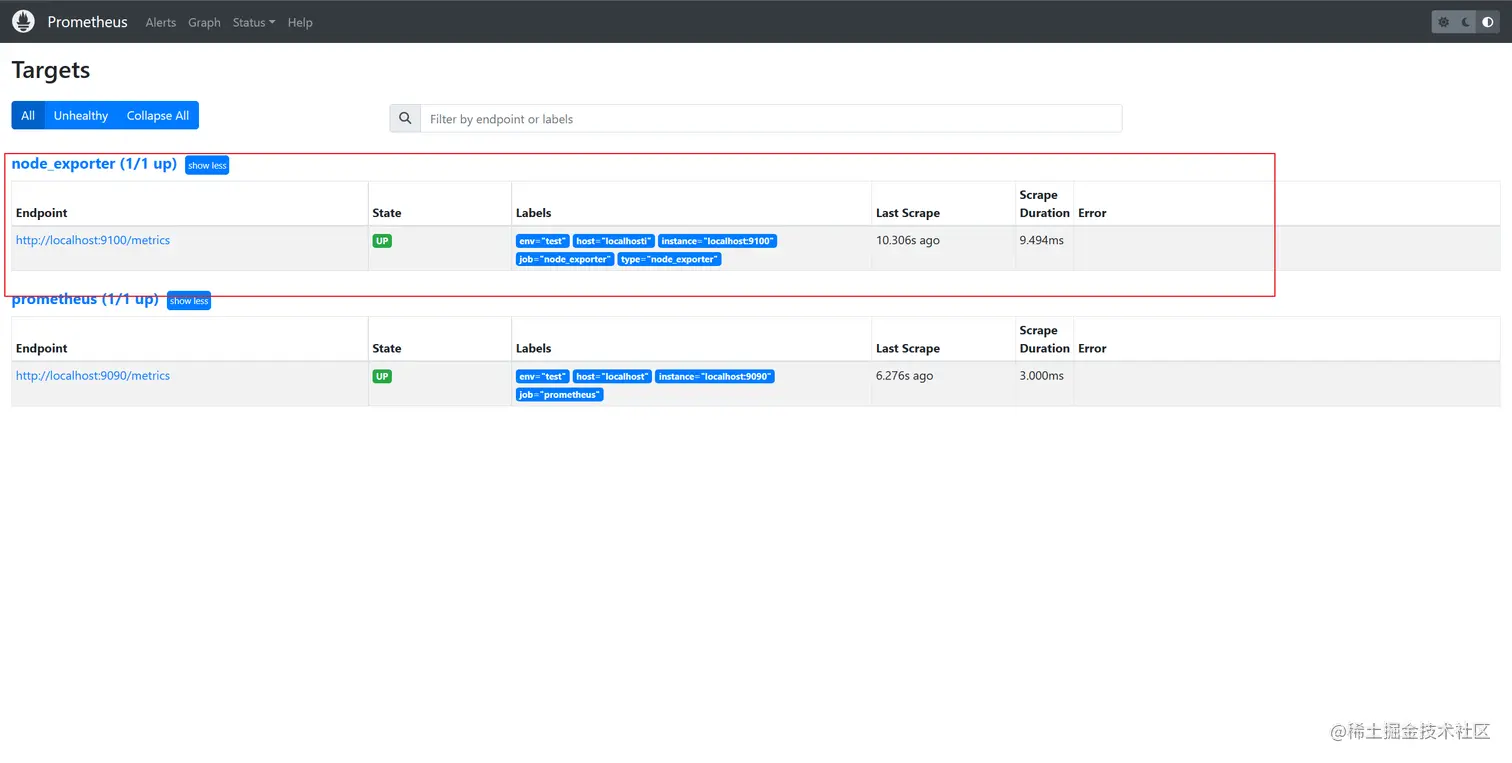Click the instance="localhost:9100" label
The height and width of the screenshot is (763, 1512).
[717, 241]
